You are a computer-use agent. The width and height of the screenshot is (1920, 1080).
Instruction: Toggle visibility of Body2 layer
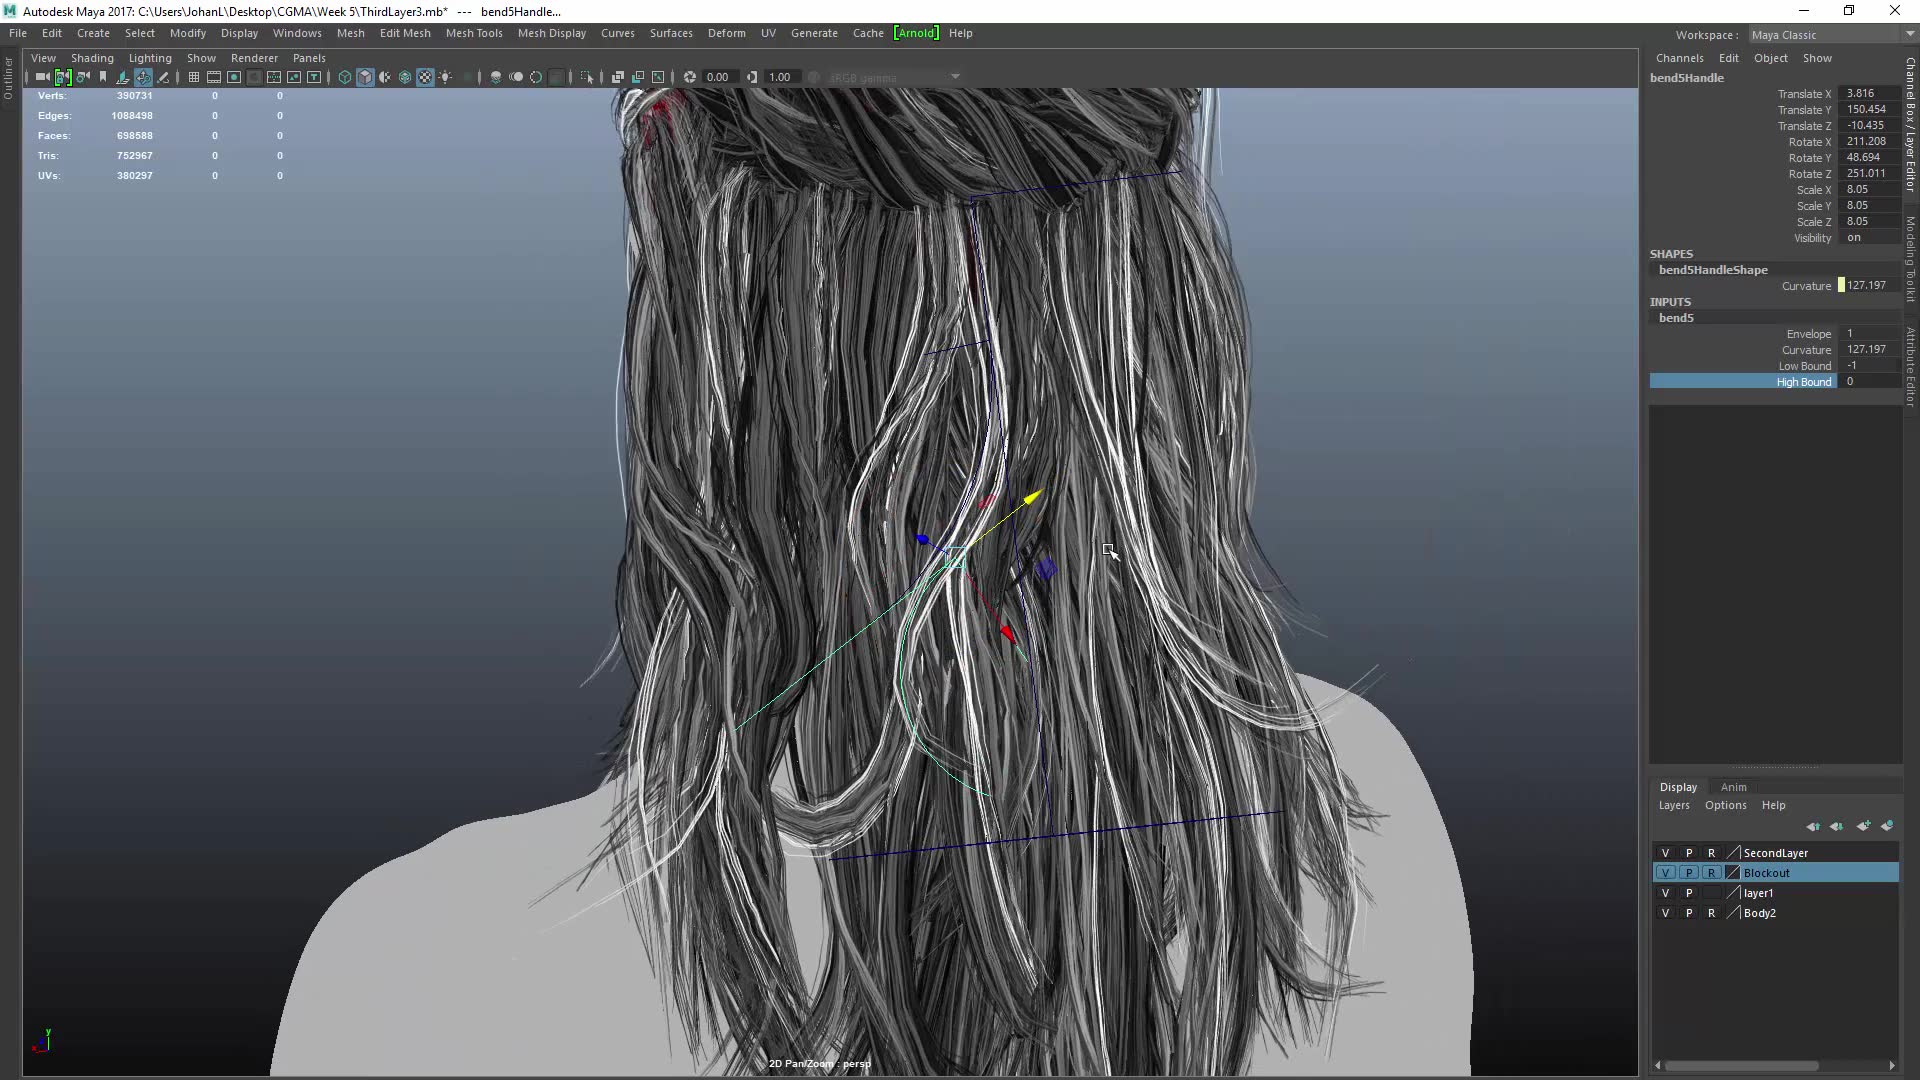(x=1663, y=913)
